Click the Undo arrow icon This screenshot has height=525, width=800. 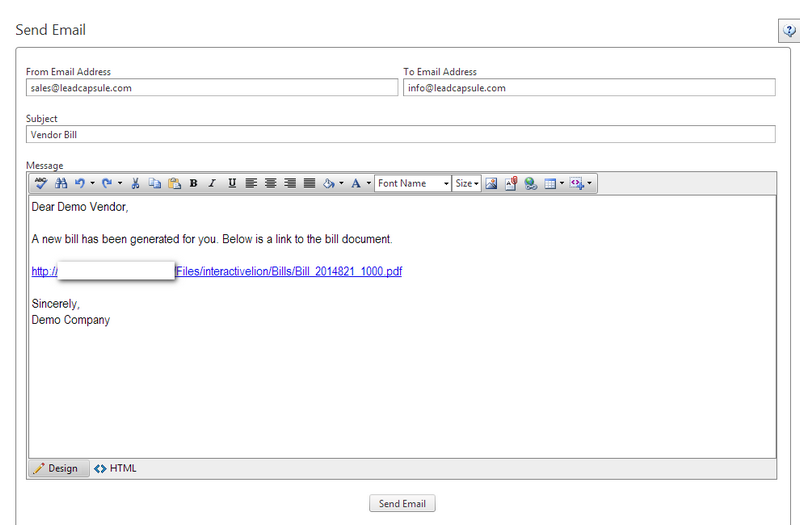coord(80,184)
